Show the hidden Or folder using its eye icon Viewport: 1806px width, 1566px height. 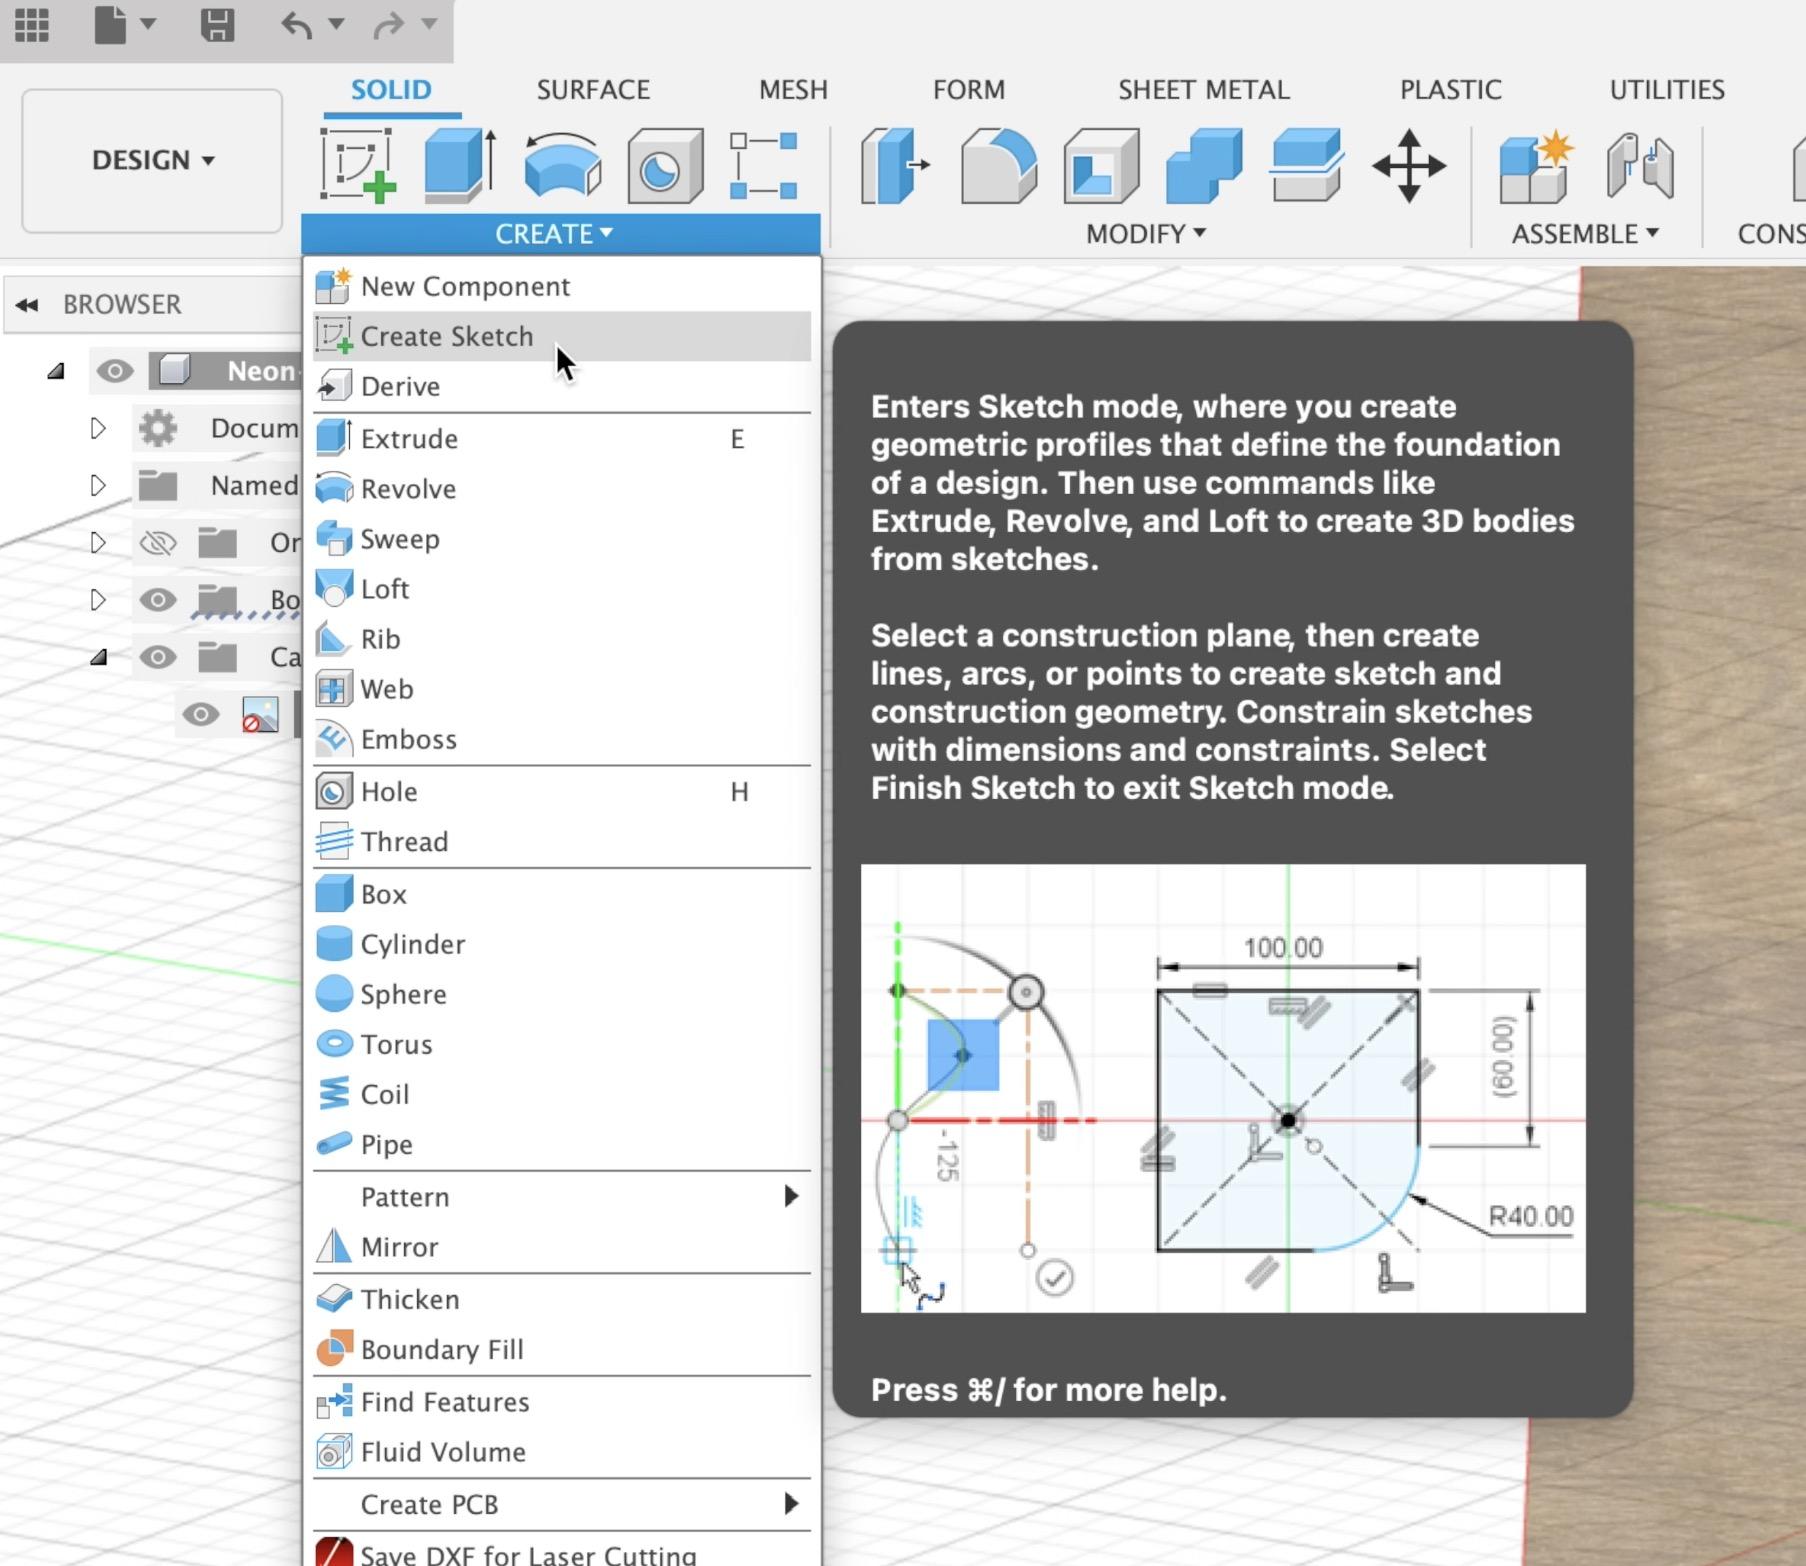(x=158, y=543)
